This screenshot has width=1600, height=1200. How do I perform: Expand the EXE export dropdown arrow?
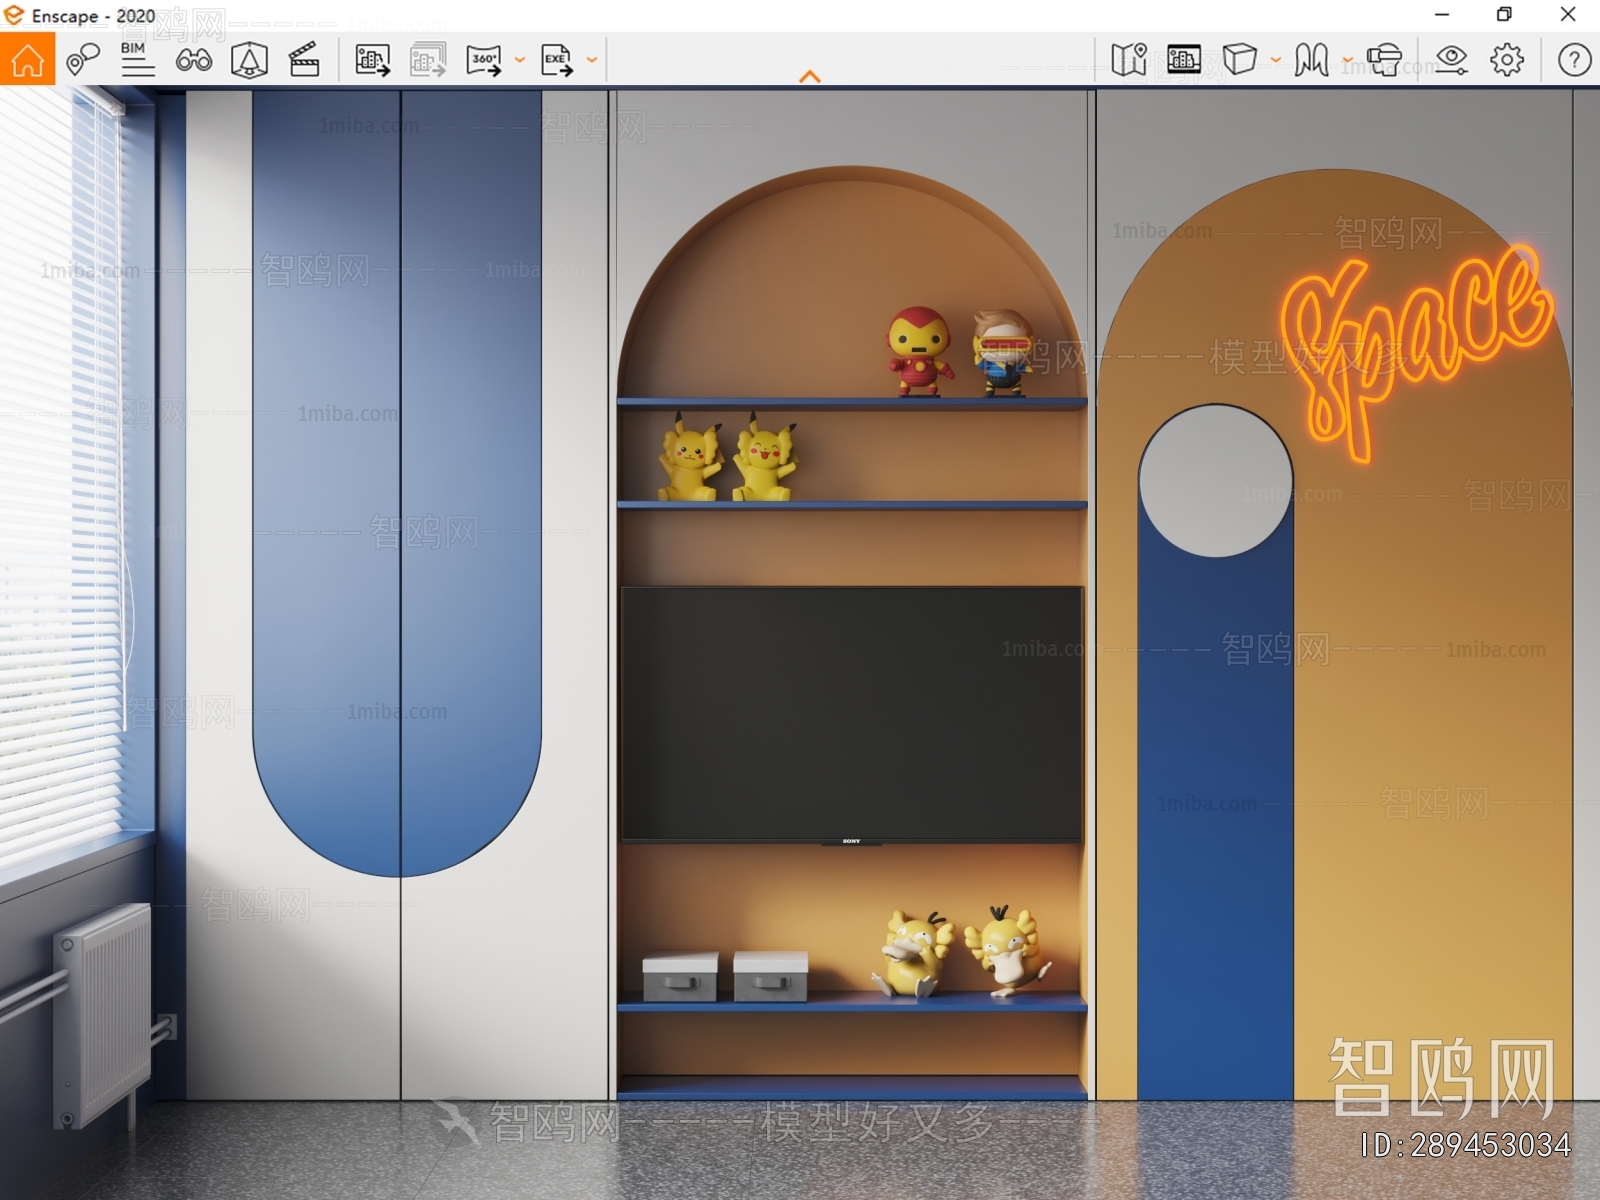[592, 60]
